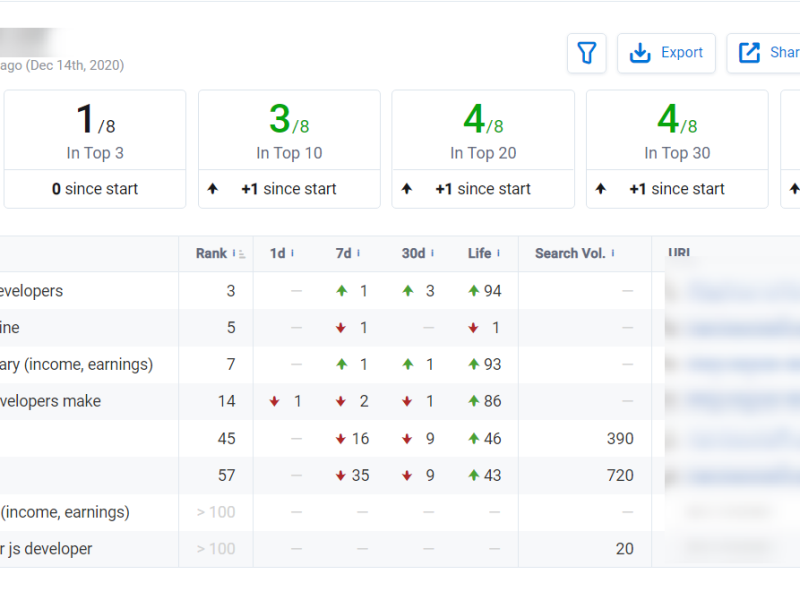Open the Share button
Screen dimensions: 800x600
click(765, 53)
